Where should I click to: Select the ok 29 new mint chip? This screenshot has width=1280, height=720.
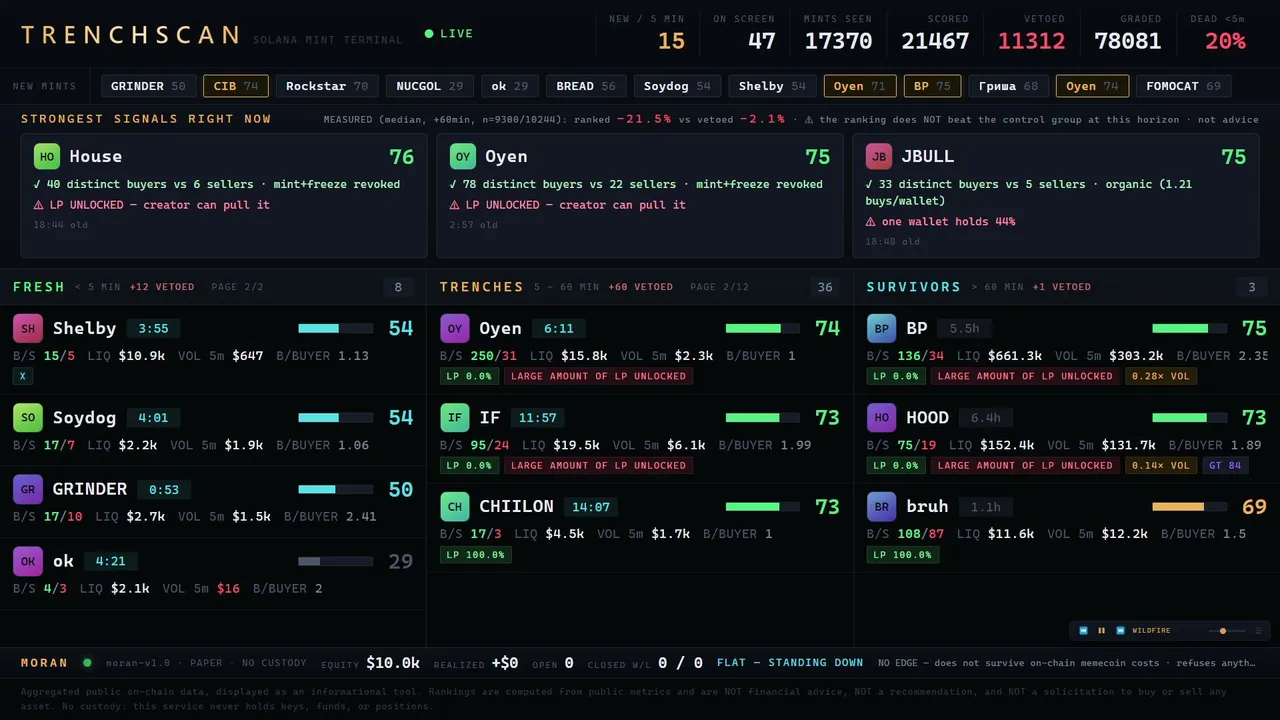point(510,86)
